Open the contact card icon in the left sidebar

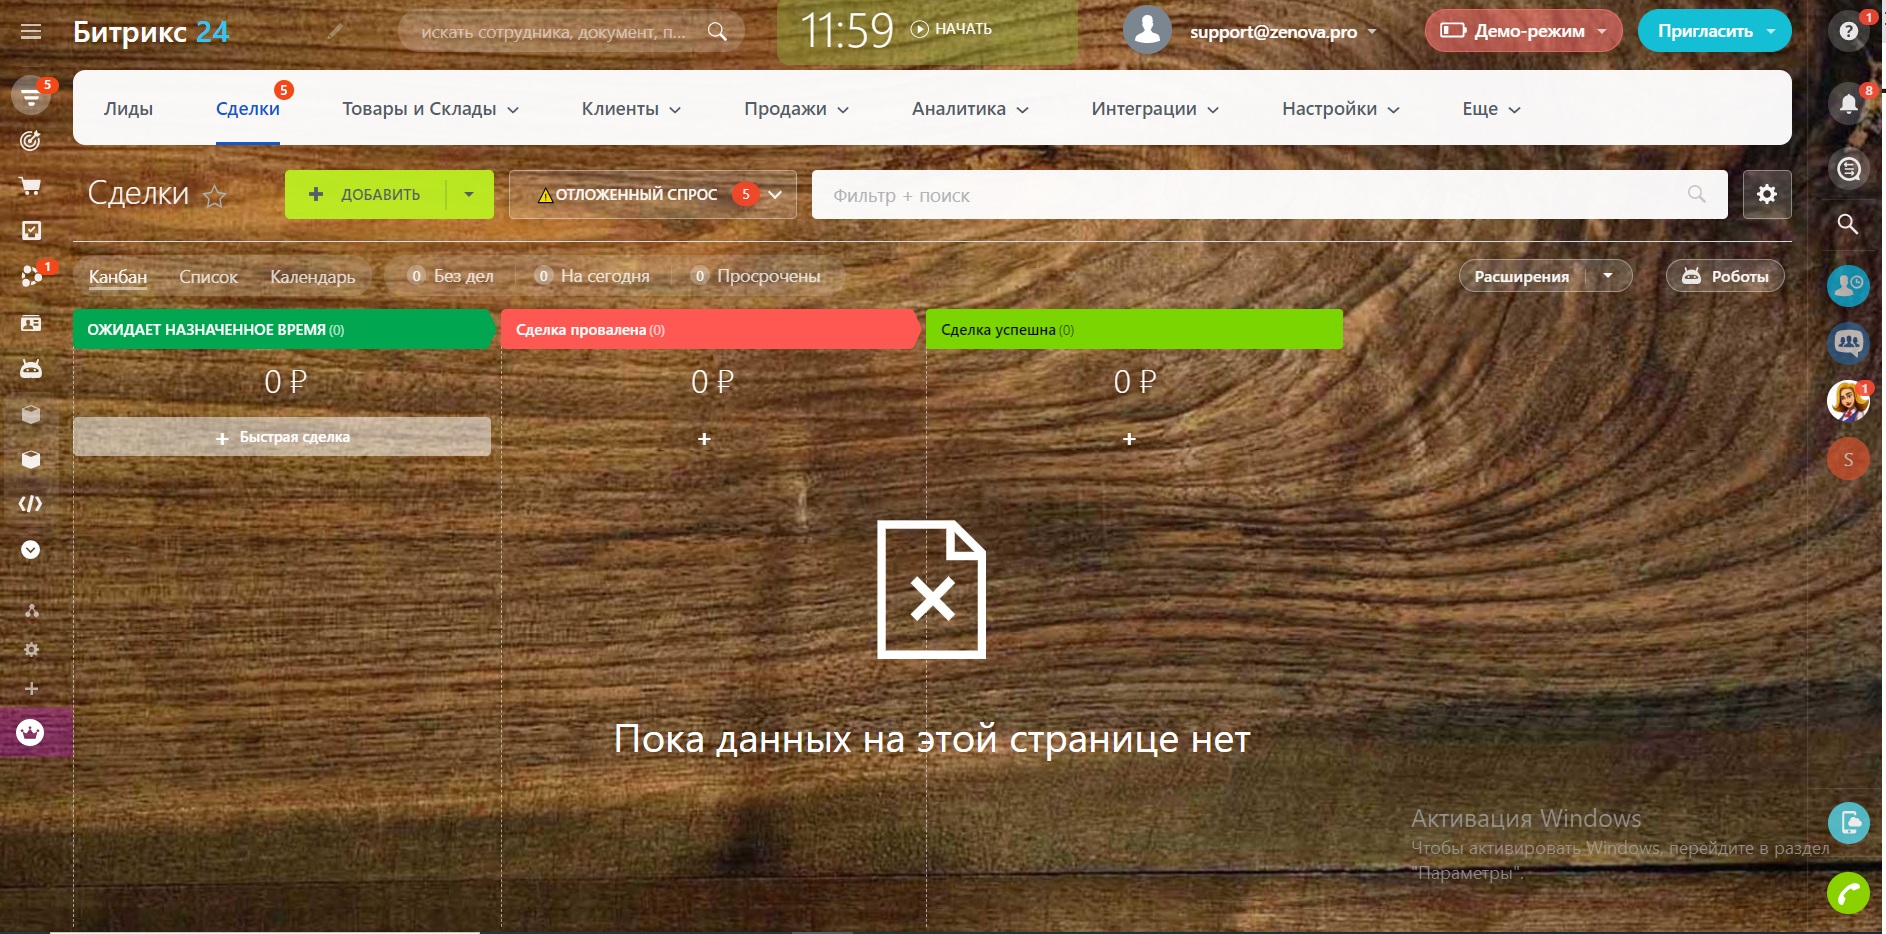(x=31, y=323)
